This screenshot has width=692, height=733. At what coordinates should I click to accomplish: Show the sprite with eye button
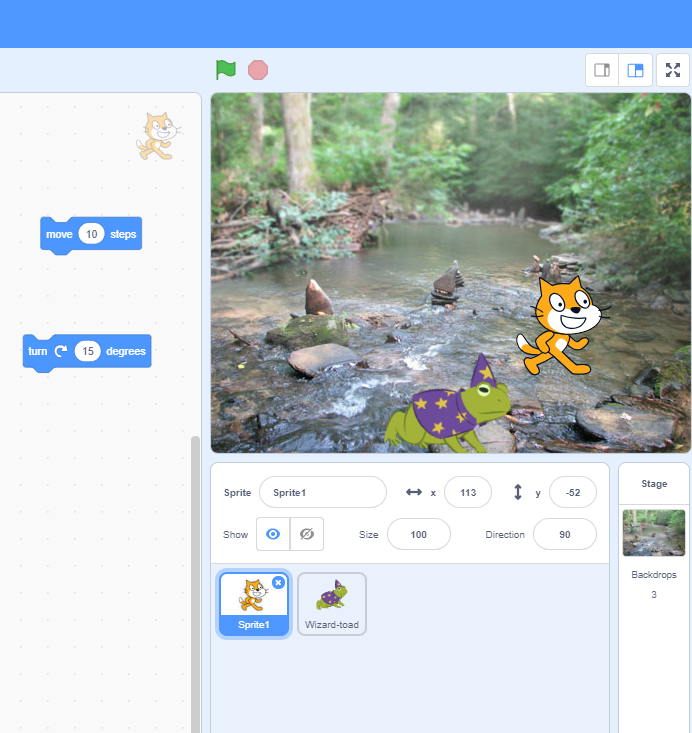[273, 534]
